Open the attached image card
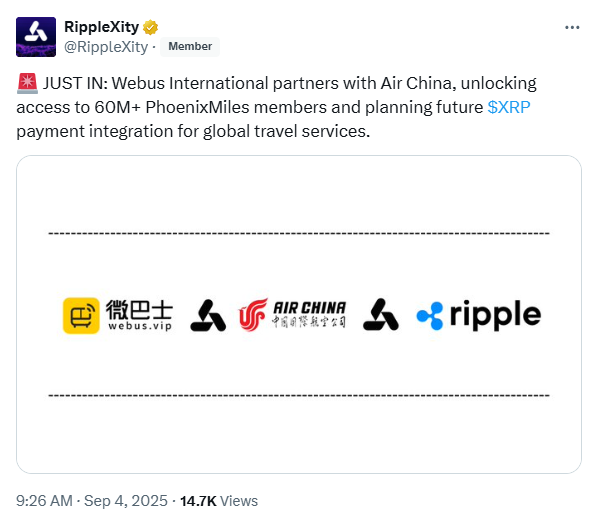Viewport: 597px width, 517px height. point(299,314)
